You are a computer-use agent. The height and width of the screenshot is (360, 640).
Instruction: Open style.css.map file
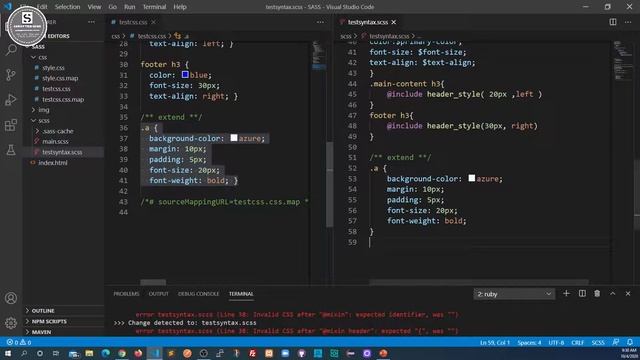tap(60, 78)
